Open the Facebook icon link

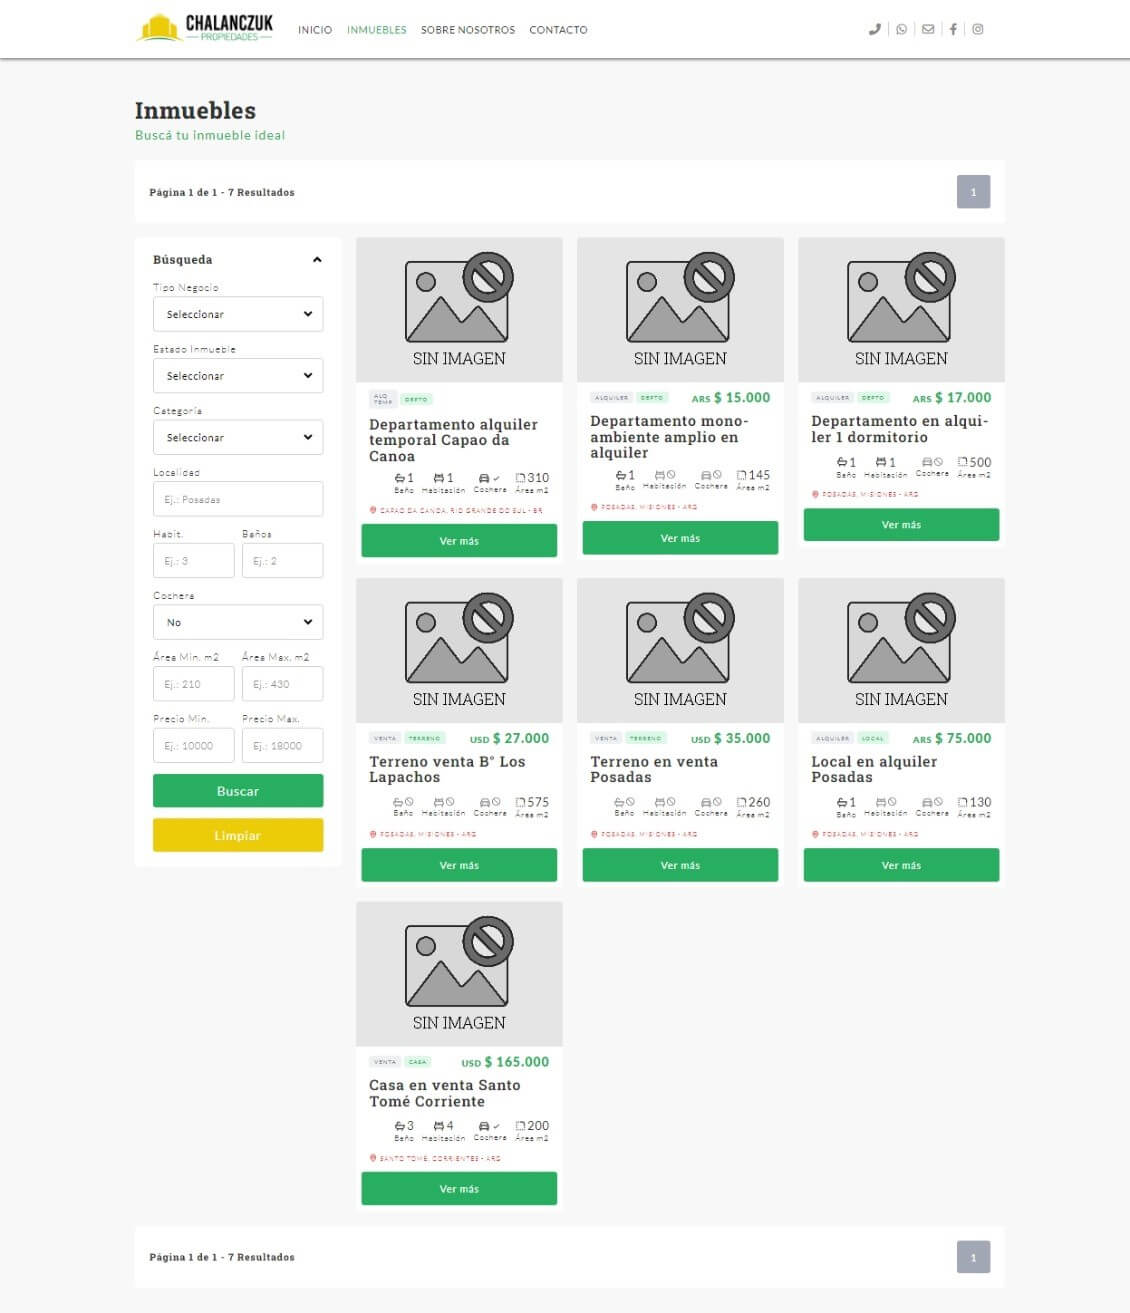(953, 29)
